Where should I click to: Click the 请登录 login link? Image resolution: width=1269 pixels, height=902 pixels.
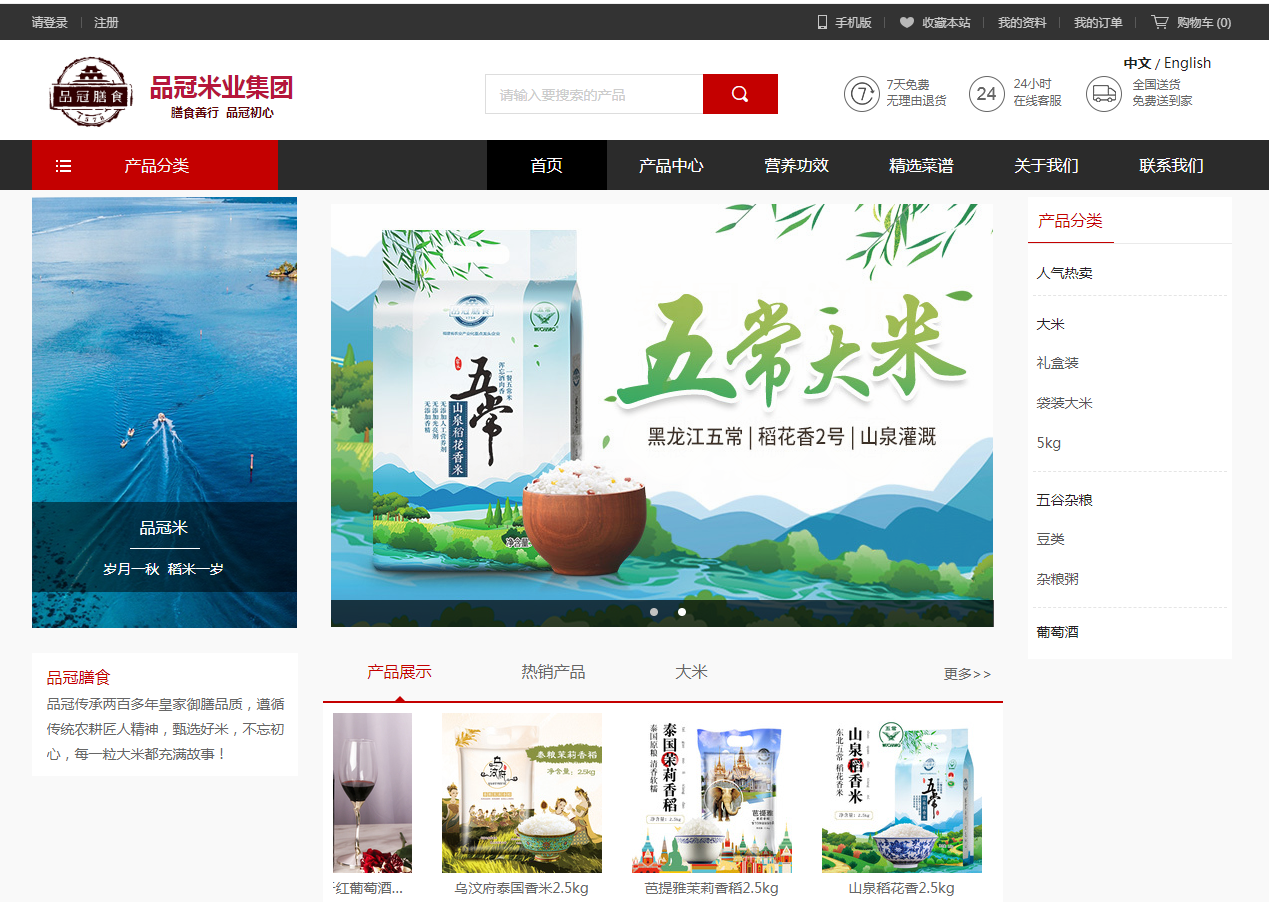point(50,22)
